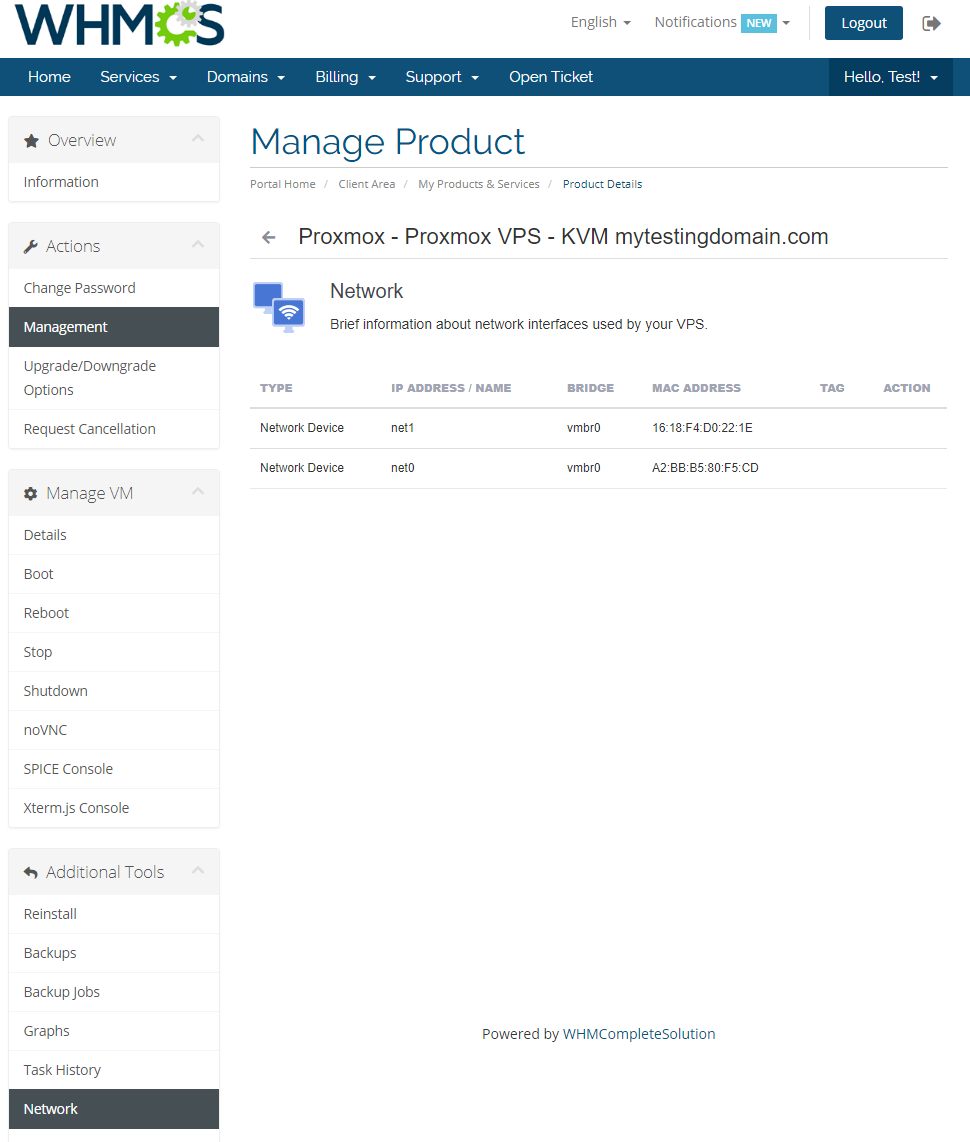
Task: Click vmbr0 bridge in net0 row
Action: [x=583, y=468]
